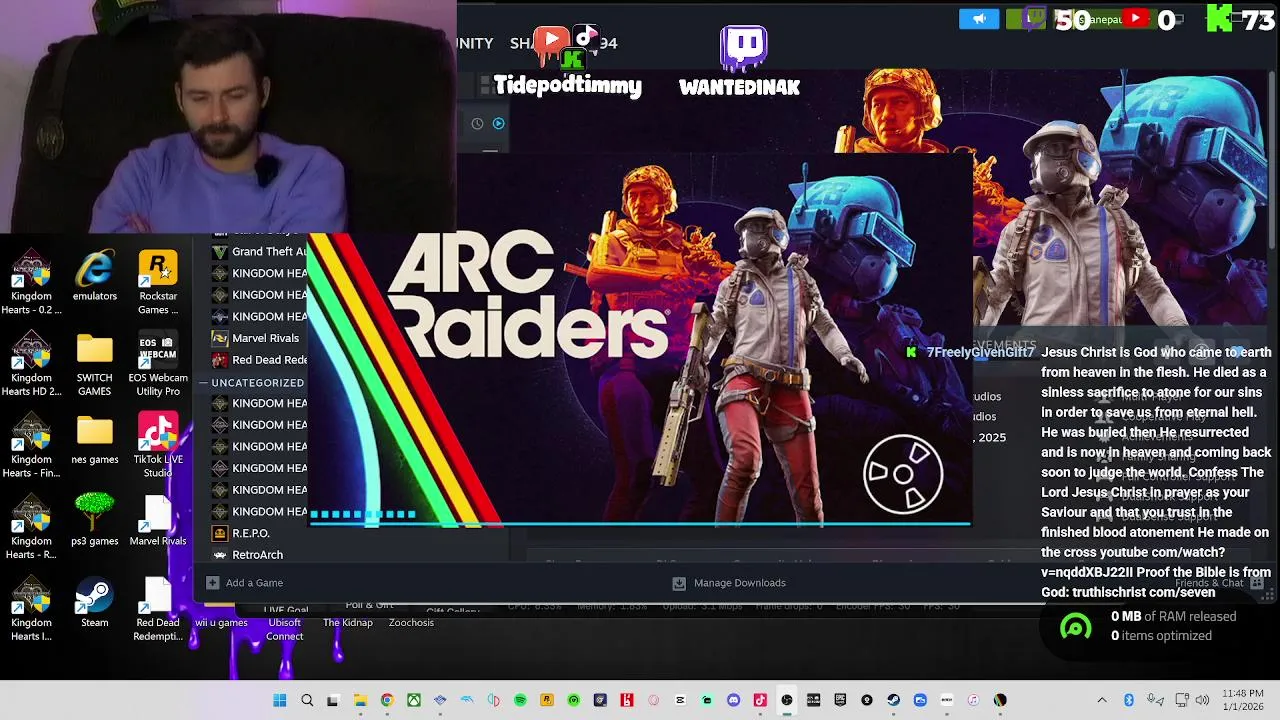
Task: Open the Windows Start menu
Action: 280,700
